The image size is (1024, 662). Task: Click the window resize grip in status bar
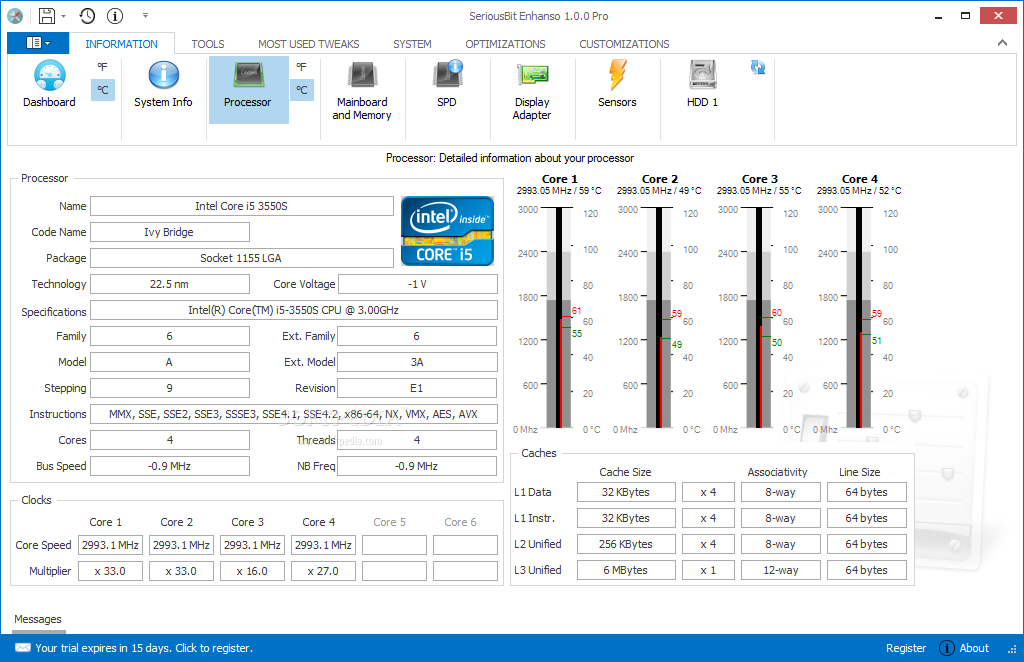pos(1012,650)
